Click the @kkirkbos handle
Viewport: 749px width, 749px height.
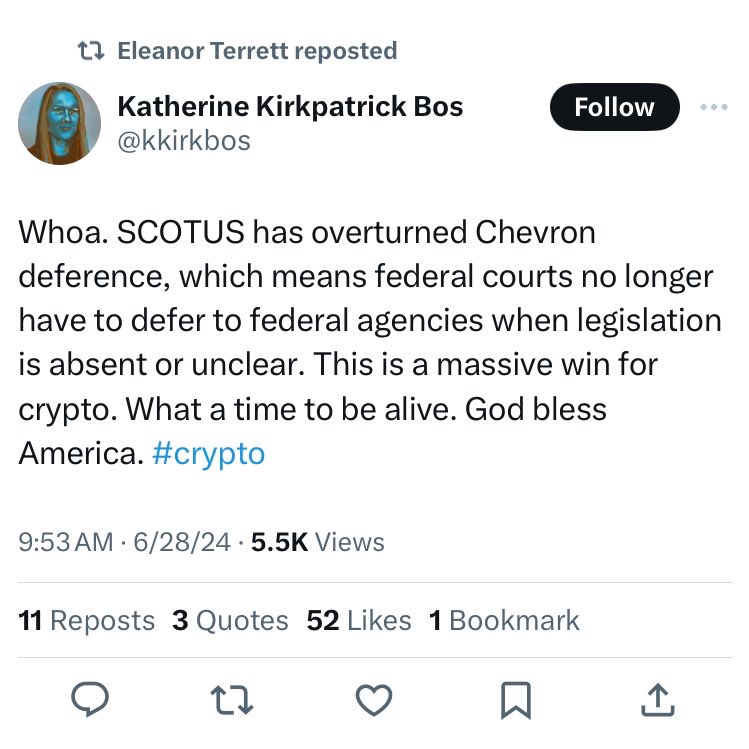point(184,141)
